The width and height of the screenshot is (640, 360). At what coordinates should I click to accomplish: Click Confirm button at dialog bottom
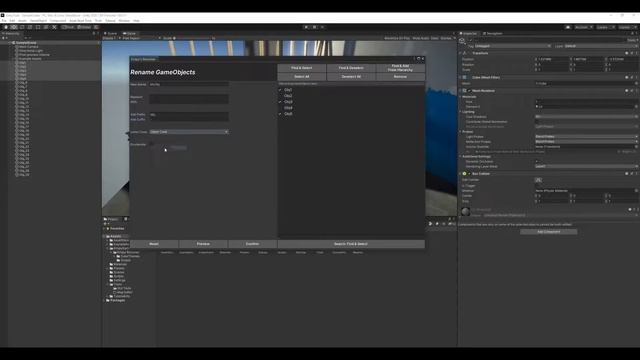point(253,244)
